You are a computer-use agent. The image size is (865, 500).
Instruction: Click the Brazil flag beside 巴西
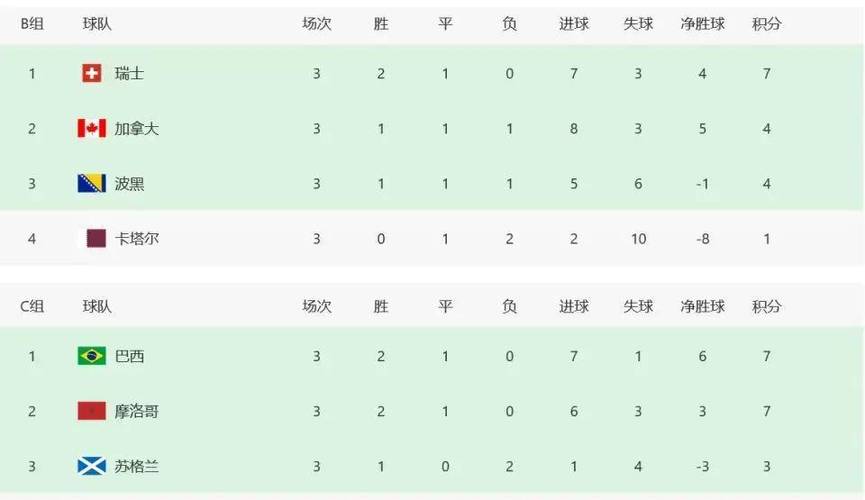click(x=92, y=356)
